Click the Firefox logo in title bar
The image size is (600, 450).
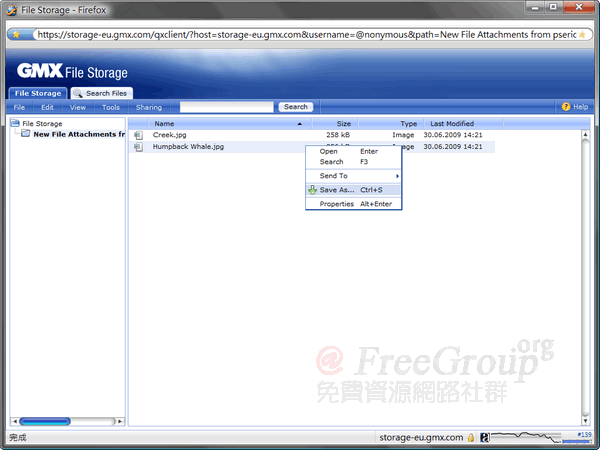click(x=12, y=10)
